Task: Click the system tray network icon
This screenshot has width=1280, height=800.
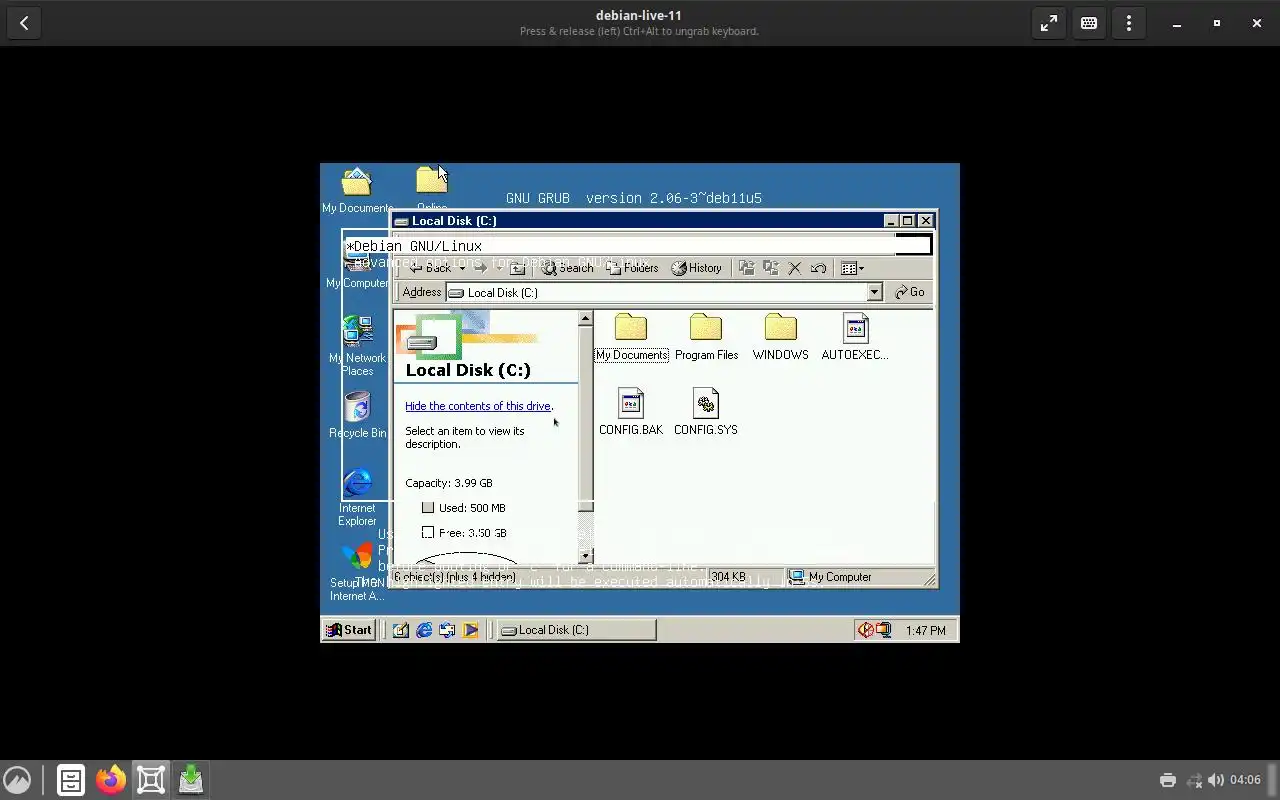Action: pyautogui.click(x=884, y=630)
